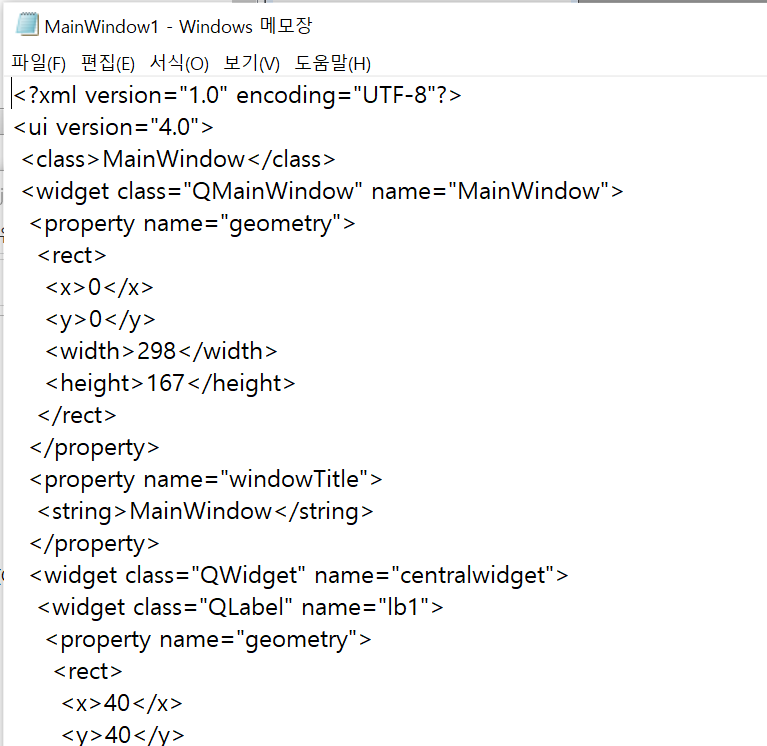Click the <x>40</x> line
Viewport: 767px width, 746px height.
click(x=122, y=704)
